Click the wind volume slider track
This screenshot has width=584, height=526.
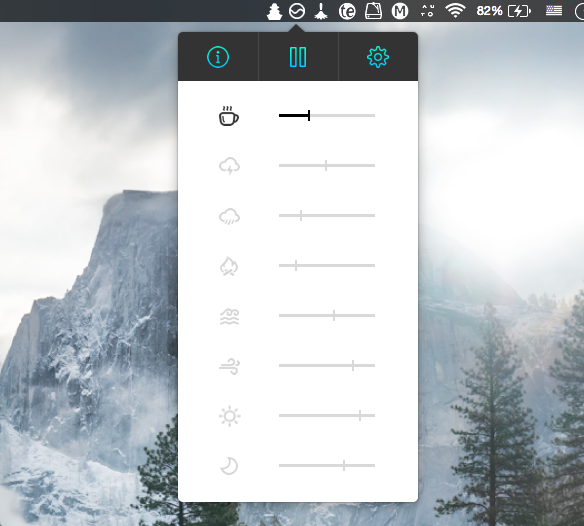[327, 365]
